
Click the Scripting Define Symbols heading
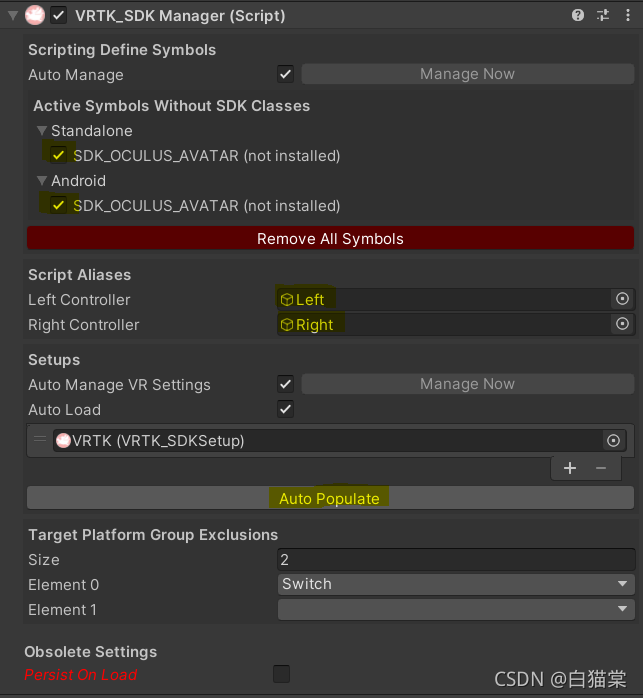pos(122,50)
